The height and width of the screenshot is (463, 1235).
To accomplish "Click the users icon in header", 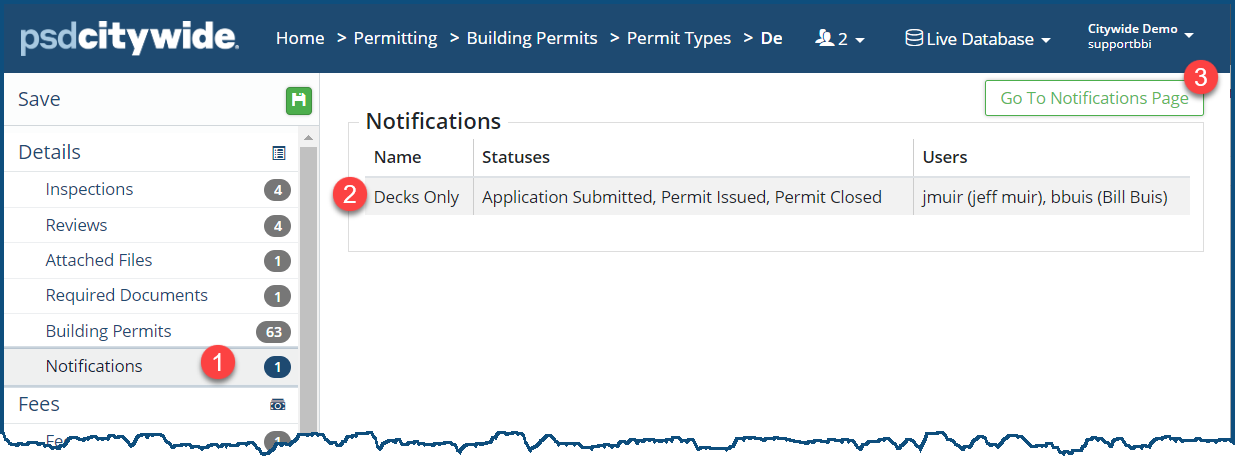I will (825, 39).
